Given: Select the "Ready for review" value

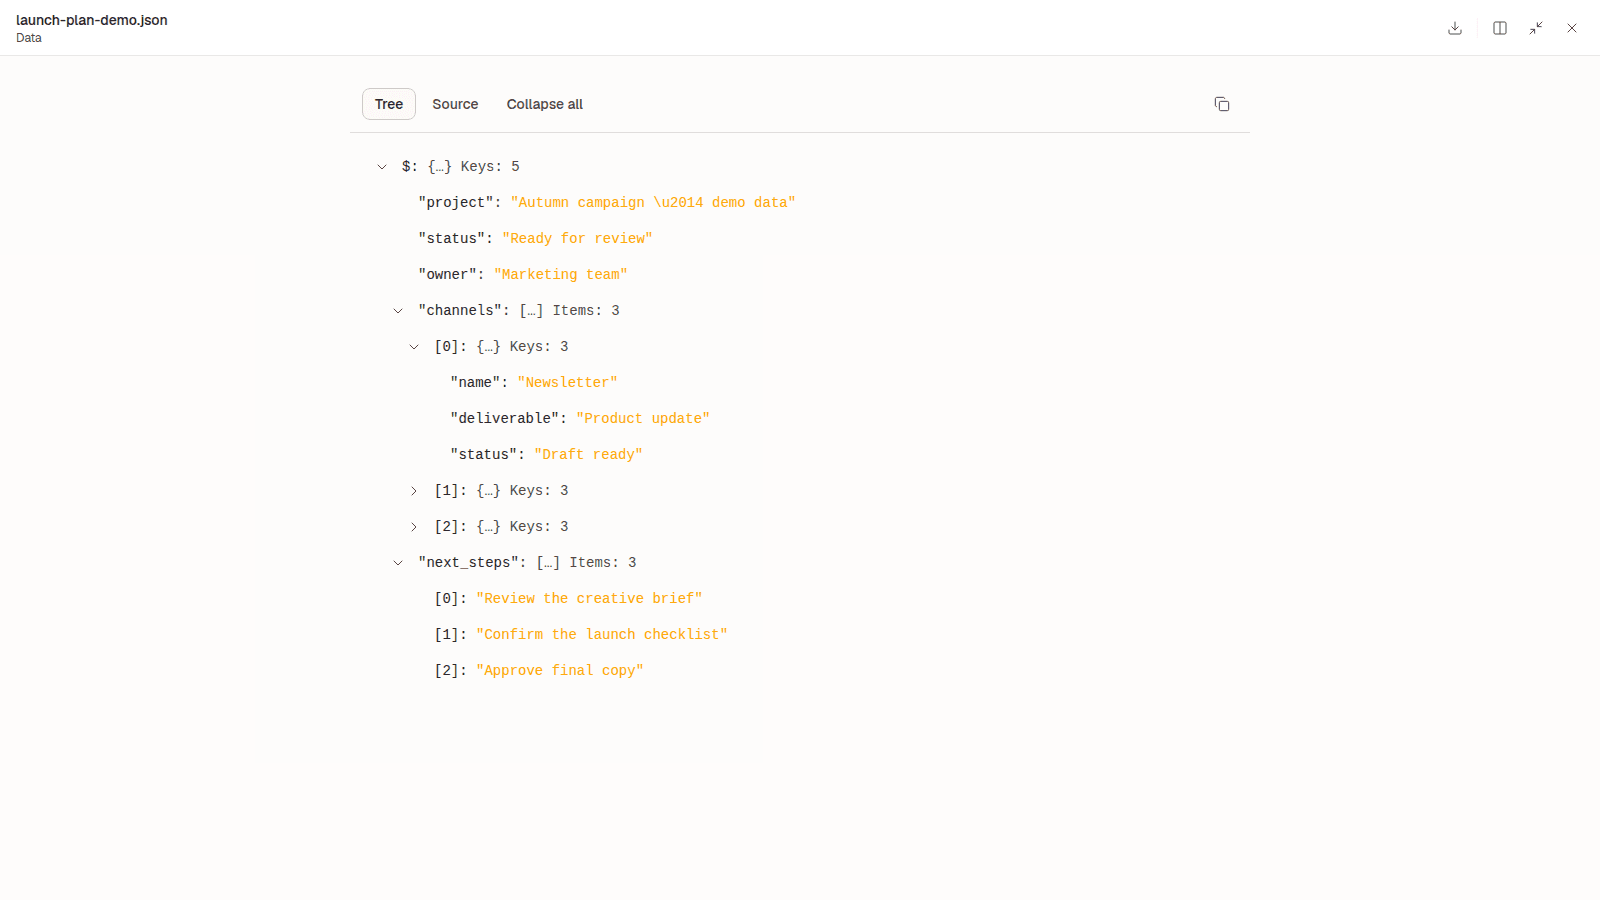Looking at the screenshot, I should pyautogui.click(x=577, y=238).
